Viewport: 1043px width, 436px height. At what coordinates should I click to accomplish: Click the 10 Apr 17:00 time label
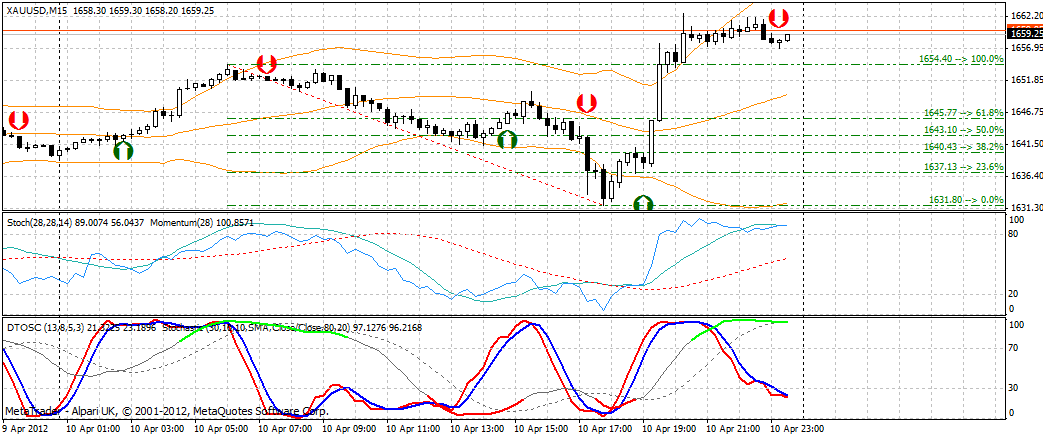606,430
